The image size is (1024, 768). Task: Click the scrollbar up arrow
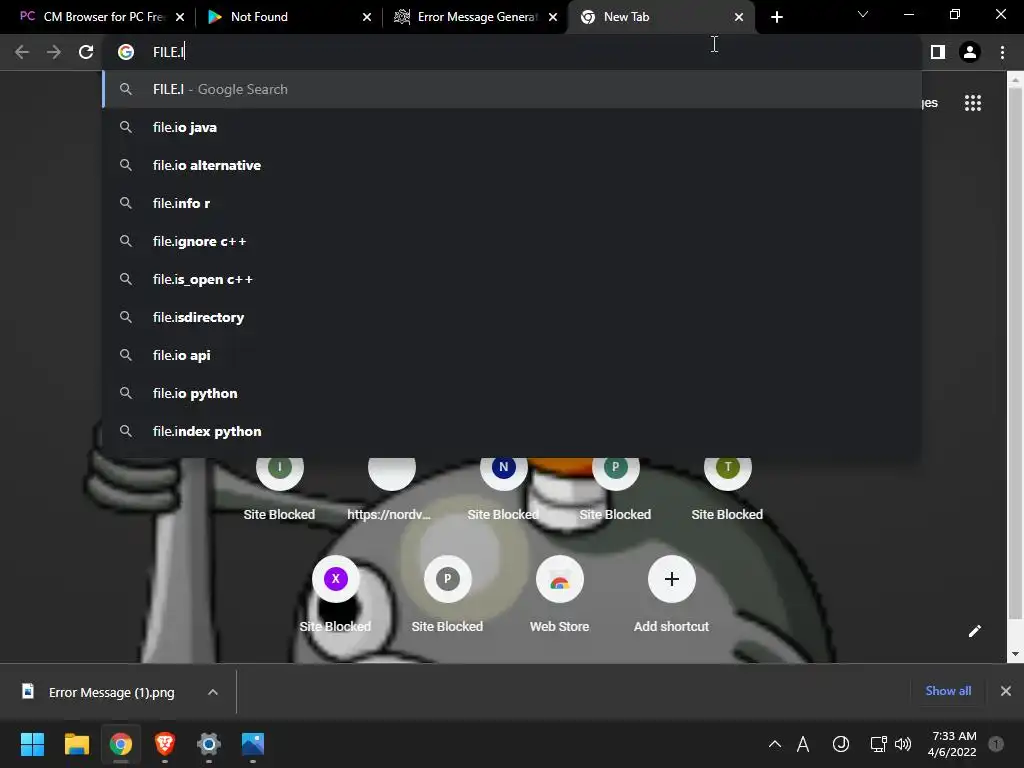pyautogui.click(x=1015, y=80)
